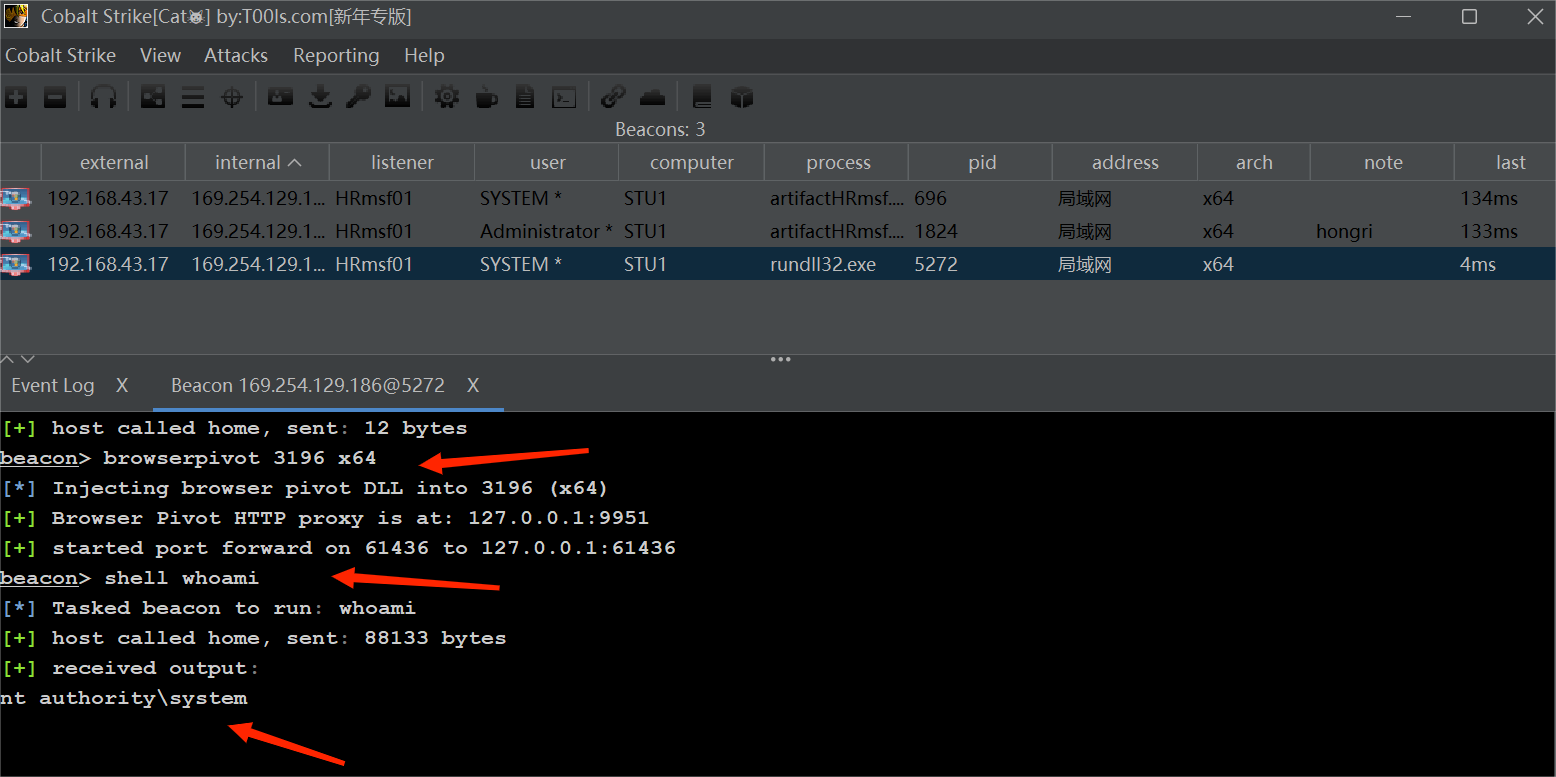Sort sessions by the external column header

click(113, 163)
